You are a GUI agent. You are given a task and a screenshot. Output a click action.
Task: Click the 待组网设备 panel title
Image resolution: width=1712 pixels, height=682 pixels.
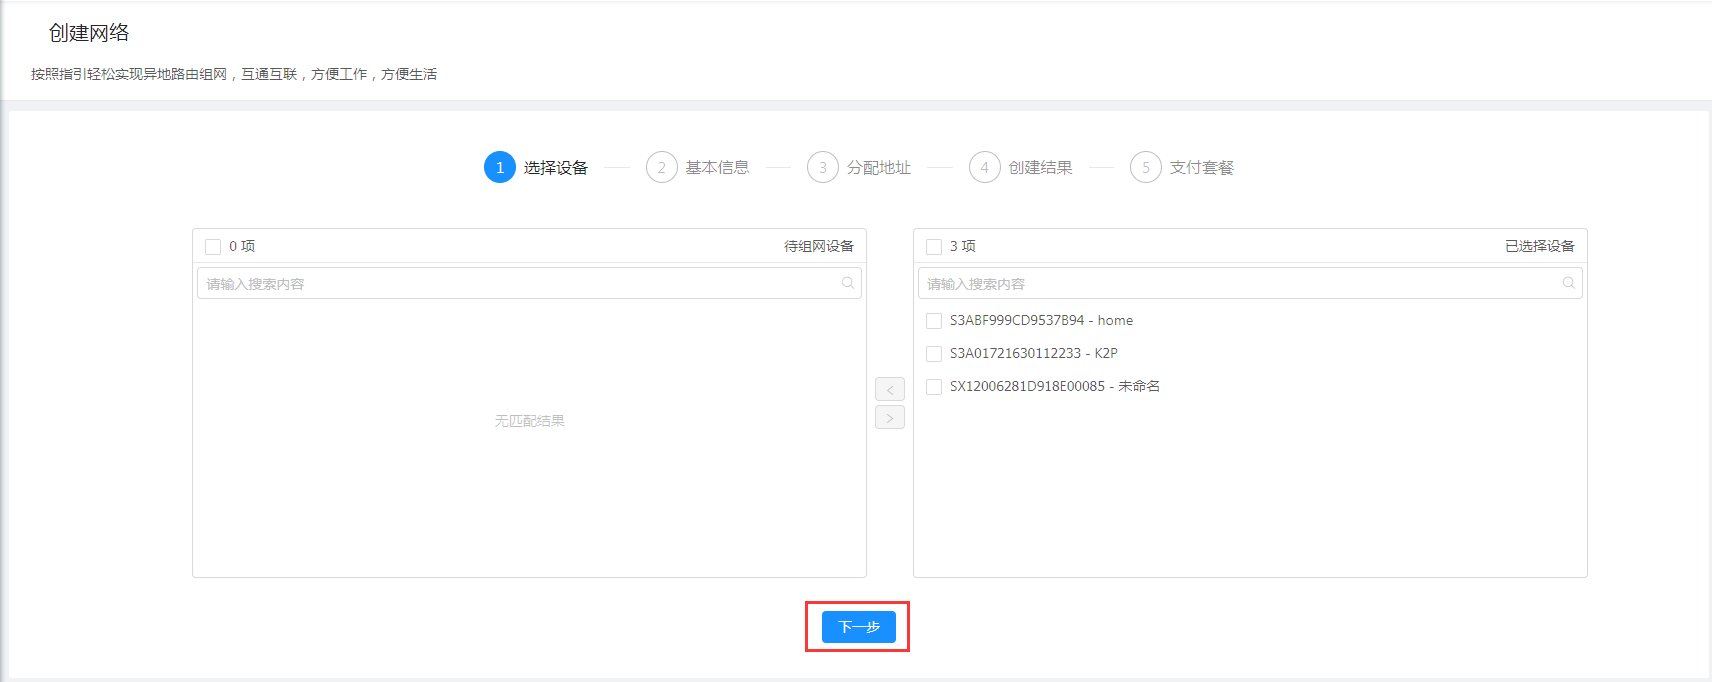tap(819, 246)
